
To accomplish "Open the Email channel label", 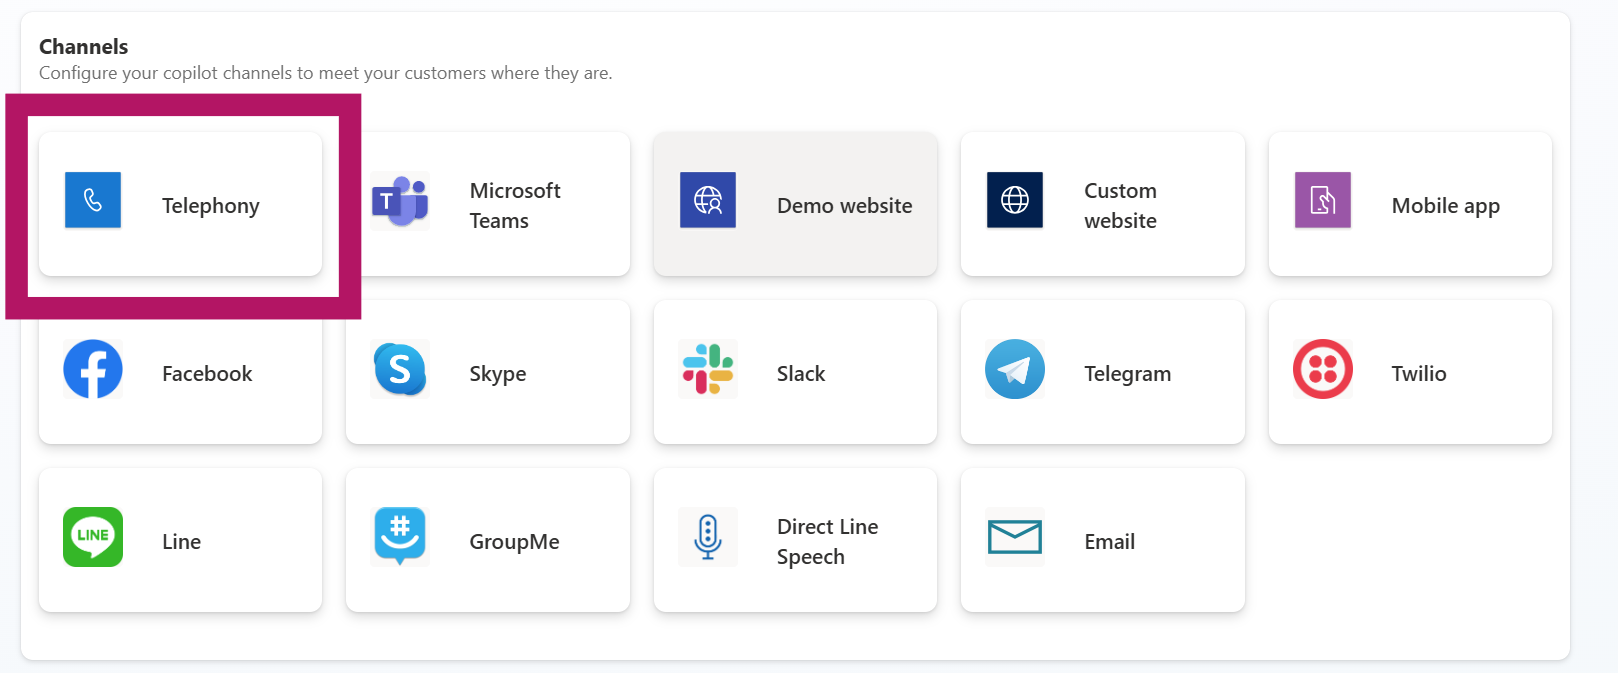I will (1110, 542).
